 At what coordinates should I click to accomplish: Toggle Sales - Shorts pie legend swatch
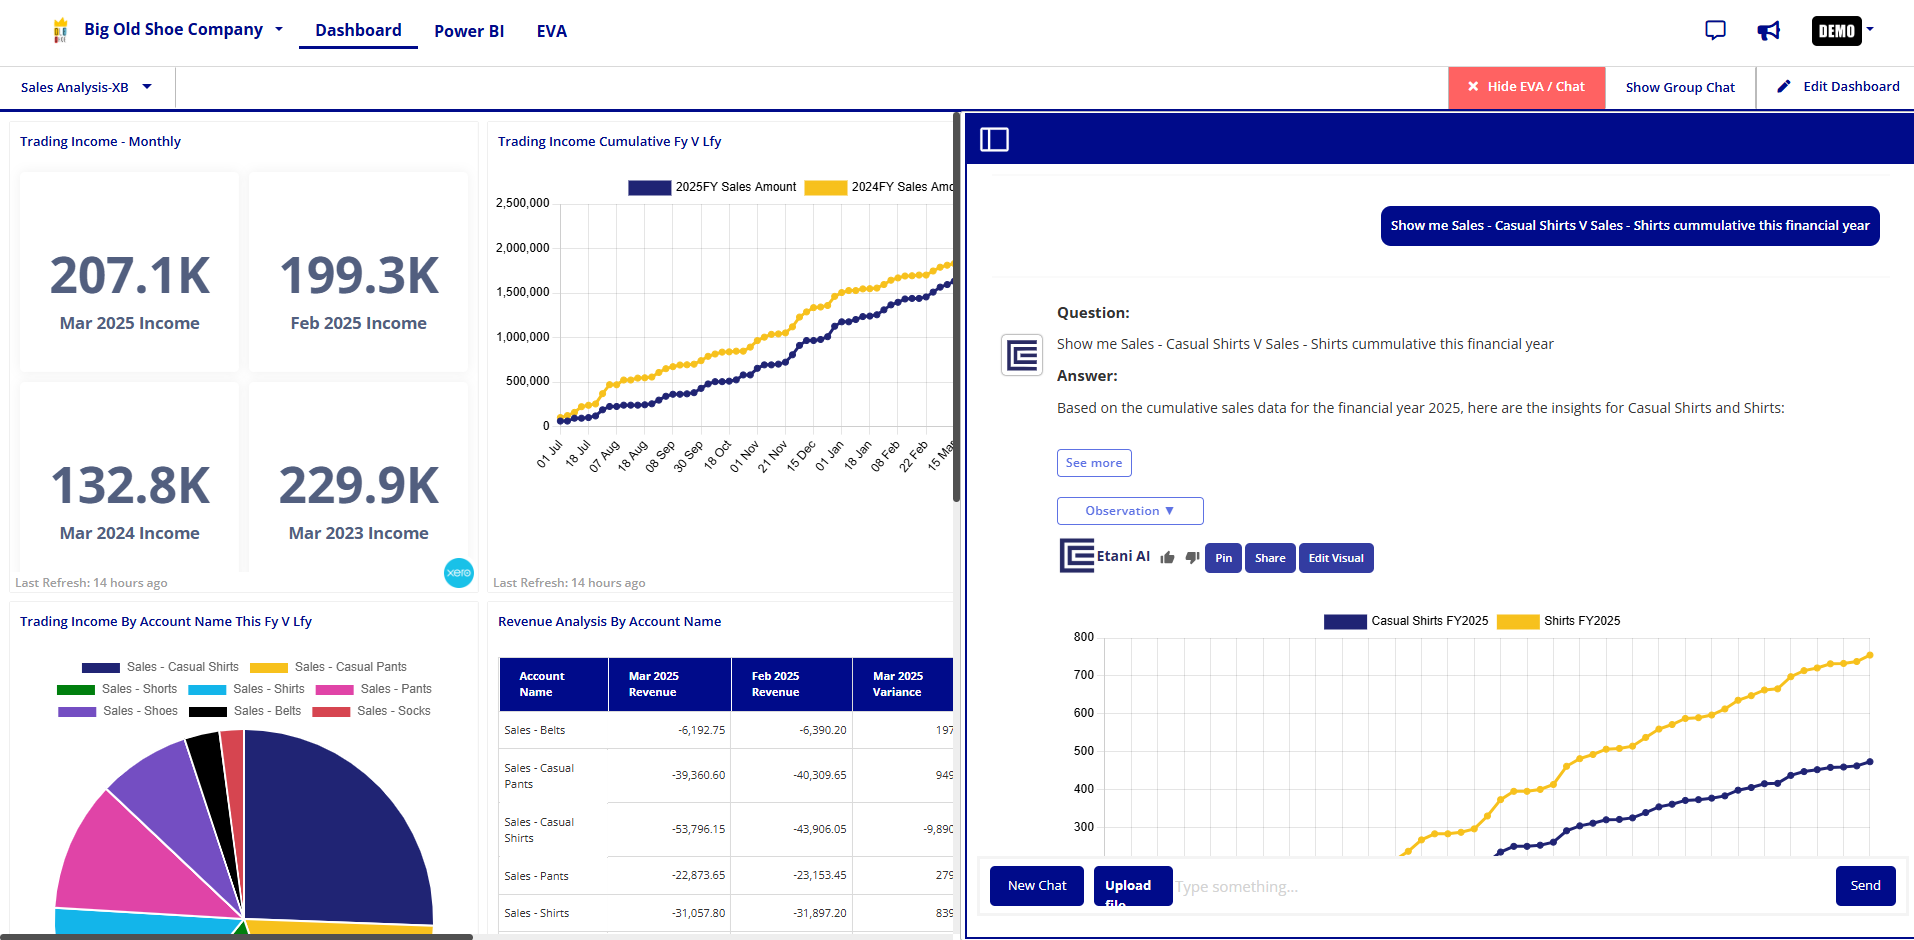[x=76, y=689]
